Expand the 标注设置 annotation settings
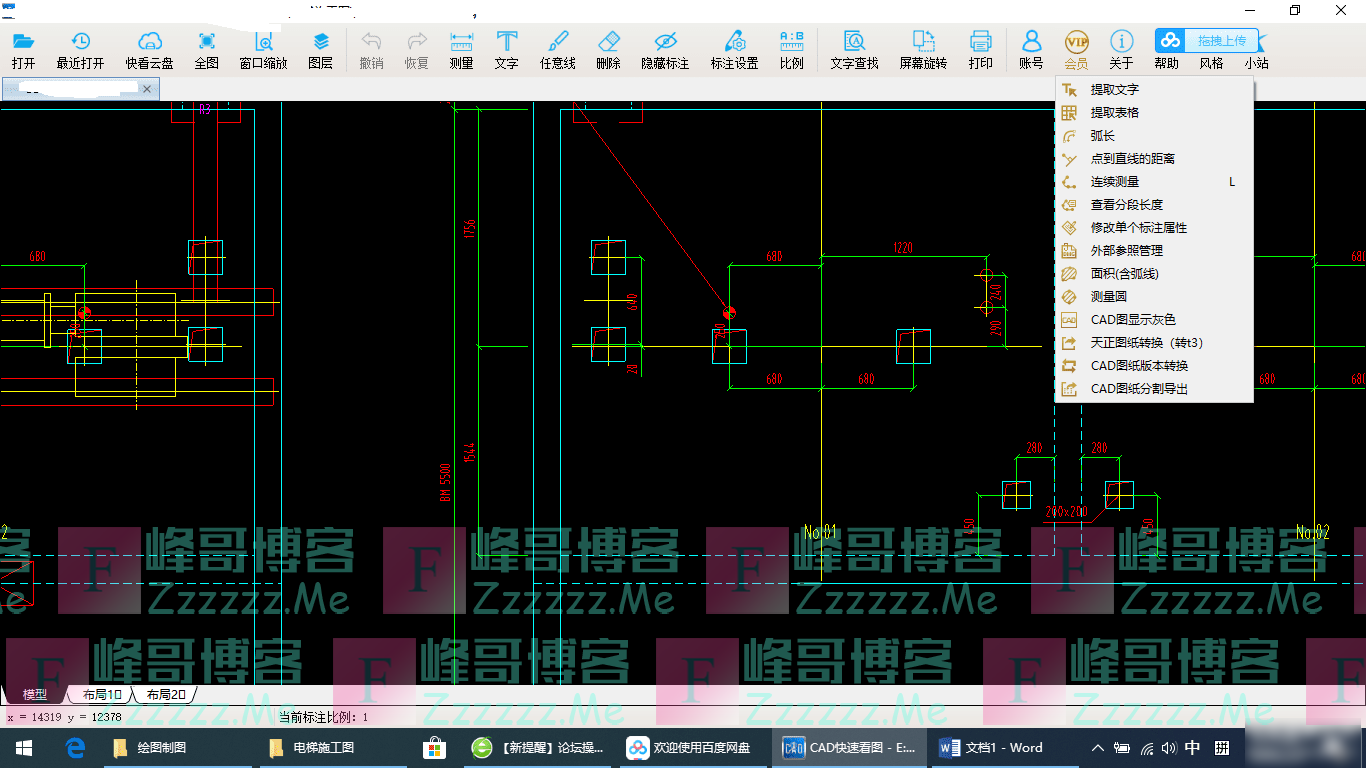1366x768 pixels. pyautogui.click(x=734, y=49)
